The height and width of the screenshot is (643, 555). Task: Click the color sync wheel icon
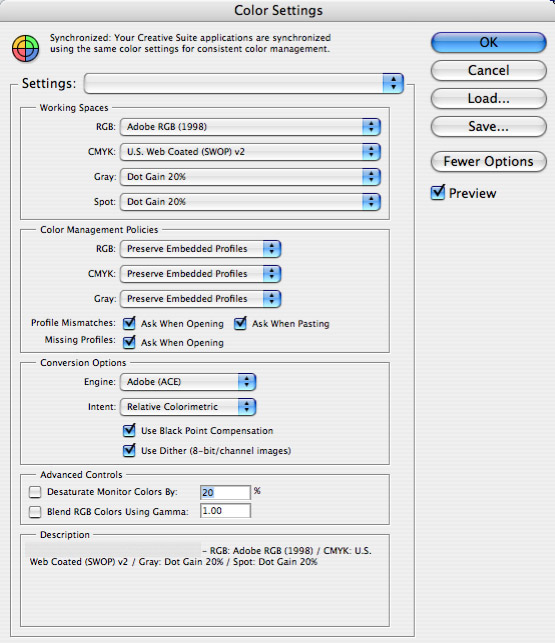[25, 48]
